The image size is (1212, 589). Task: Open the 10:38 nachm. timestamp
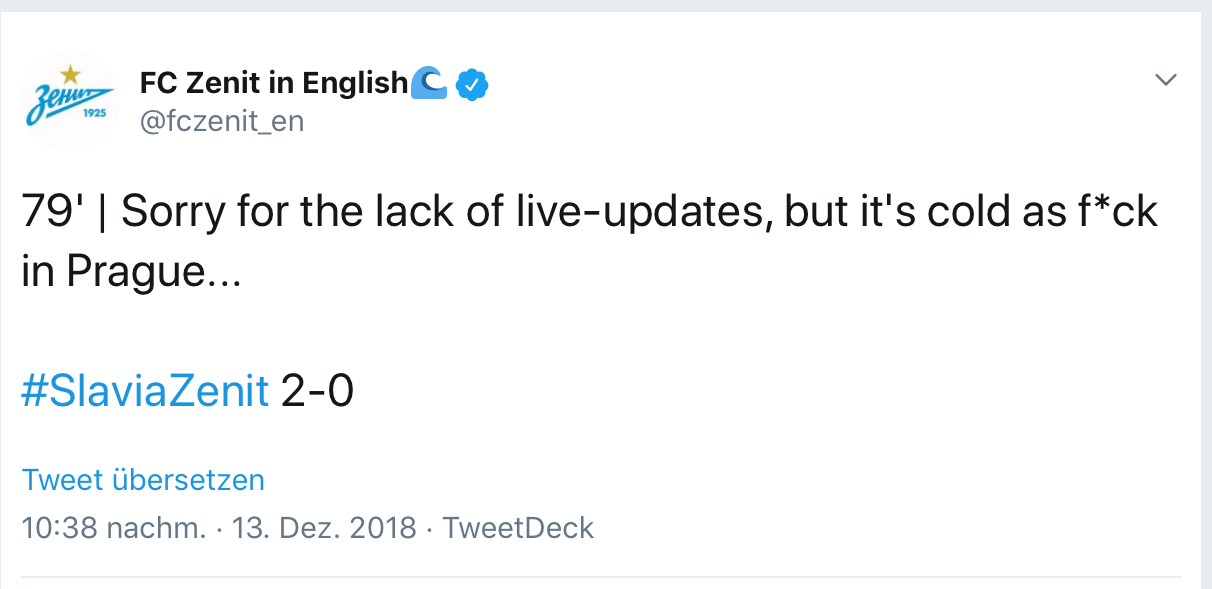(114, 527)
